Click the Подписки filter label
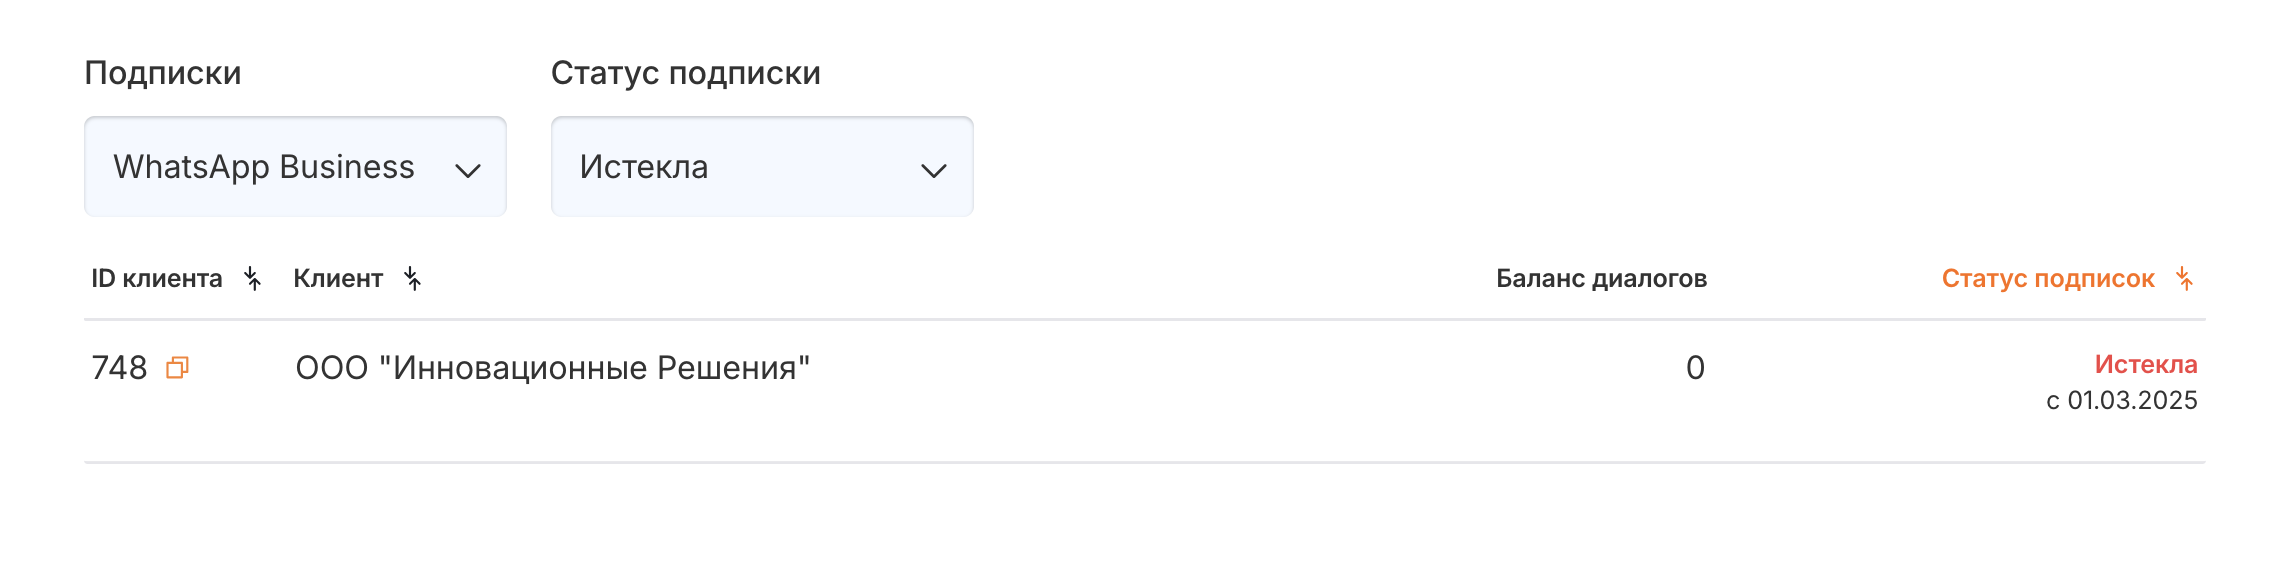 [163, 73]
